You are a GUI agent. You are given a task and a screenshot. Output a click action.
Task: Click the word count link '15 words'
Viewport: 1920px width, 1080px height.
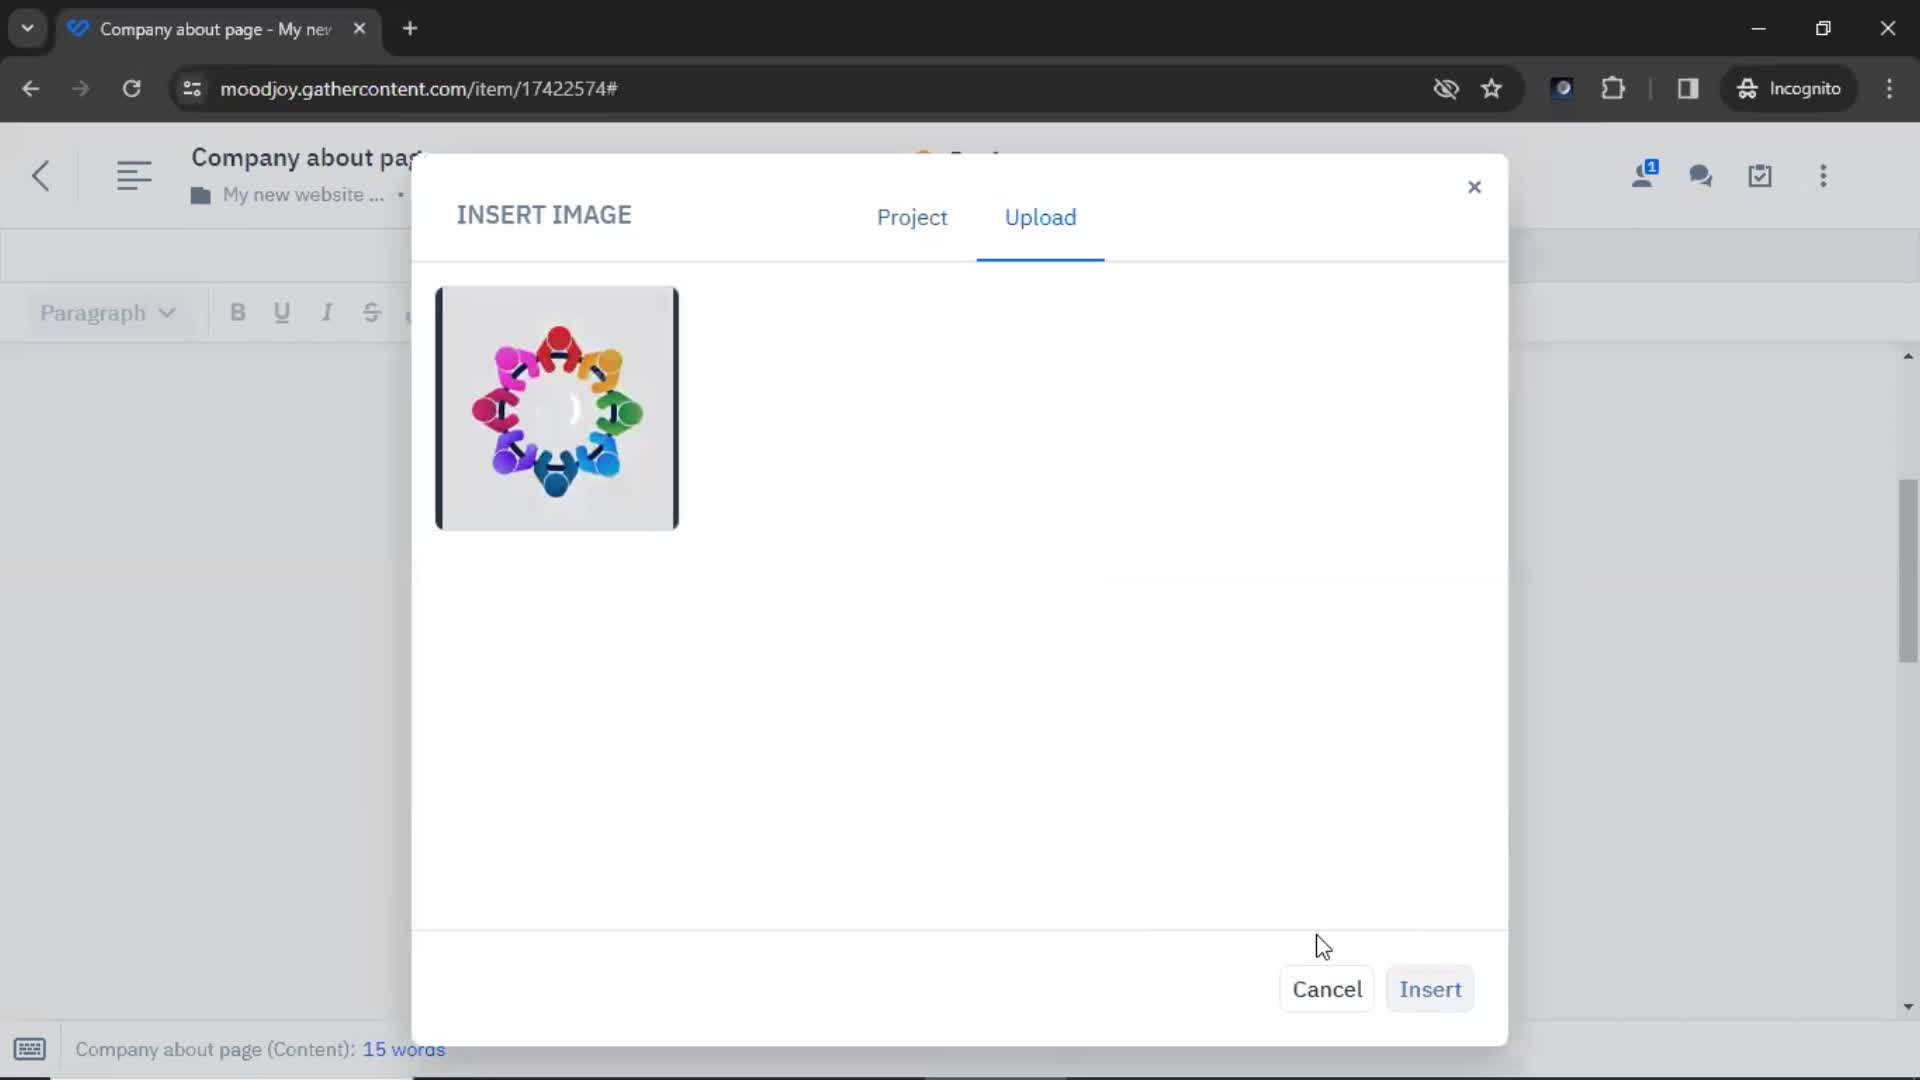404,1048
